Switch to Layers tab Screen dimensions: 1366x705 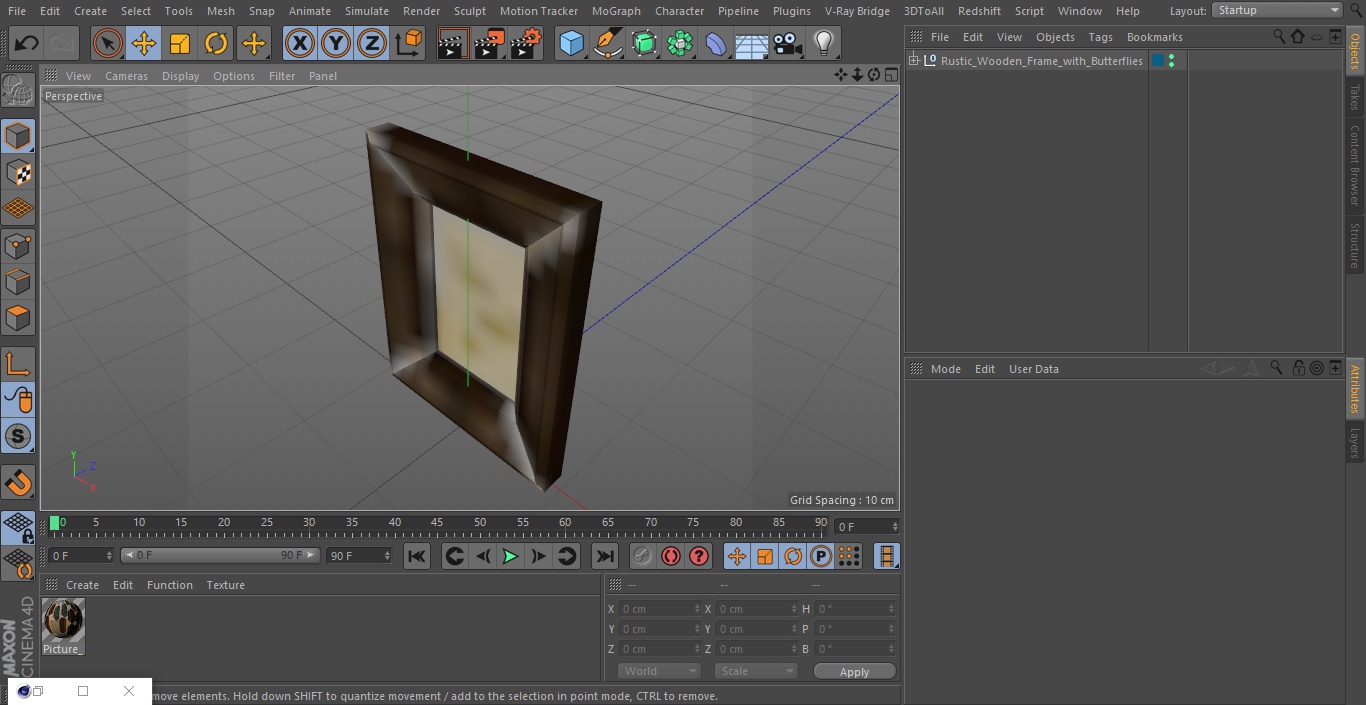[x=1355, y=443]
